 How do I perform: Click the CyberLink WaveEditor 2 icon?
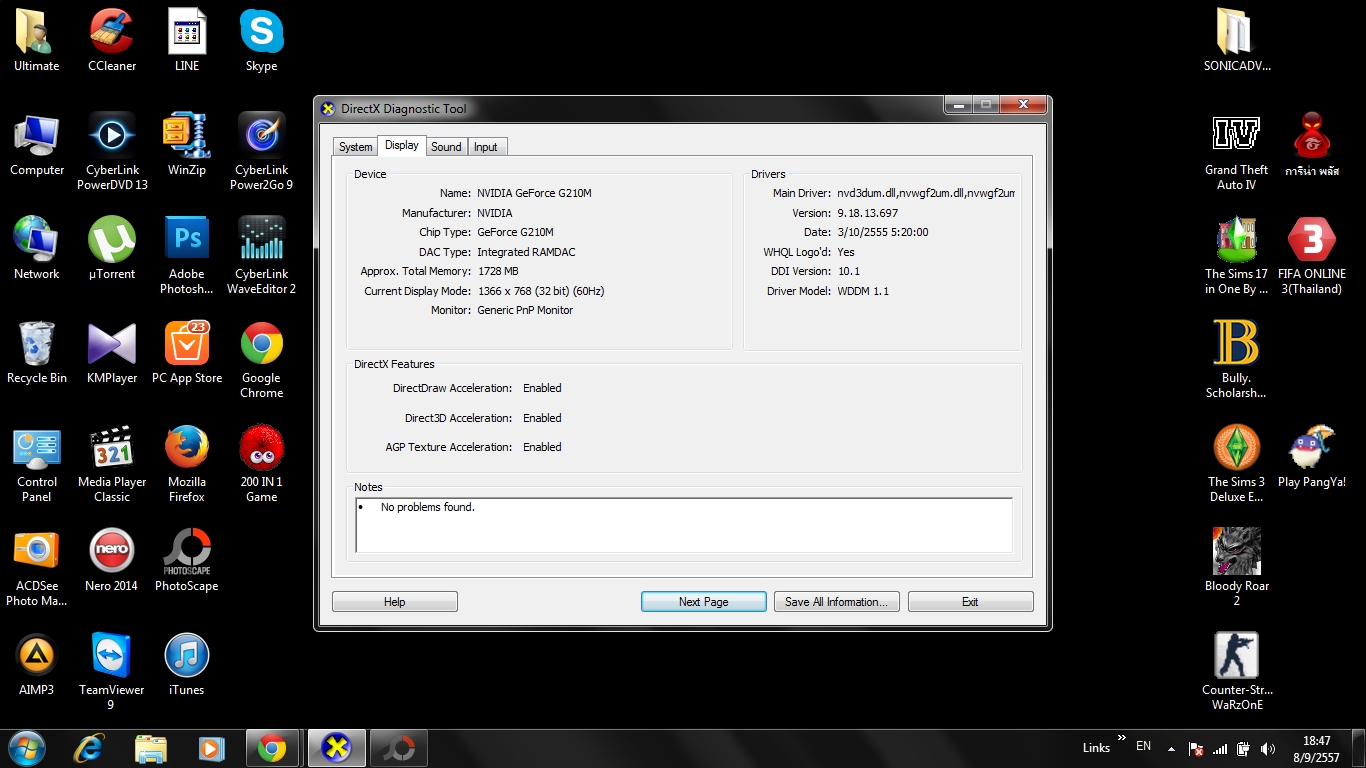[262, 256]
